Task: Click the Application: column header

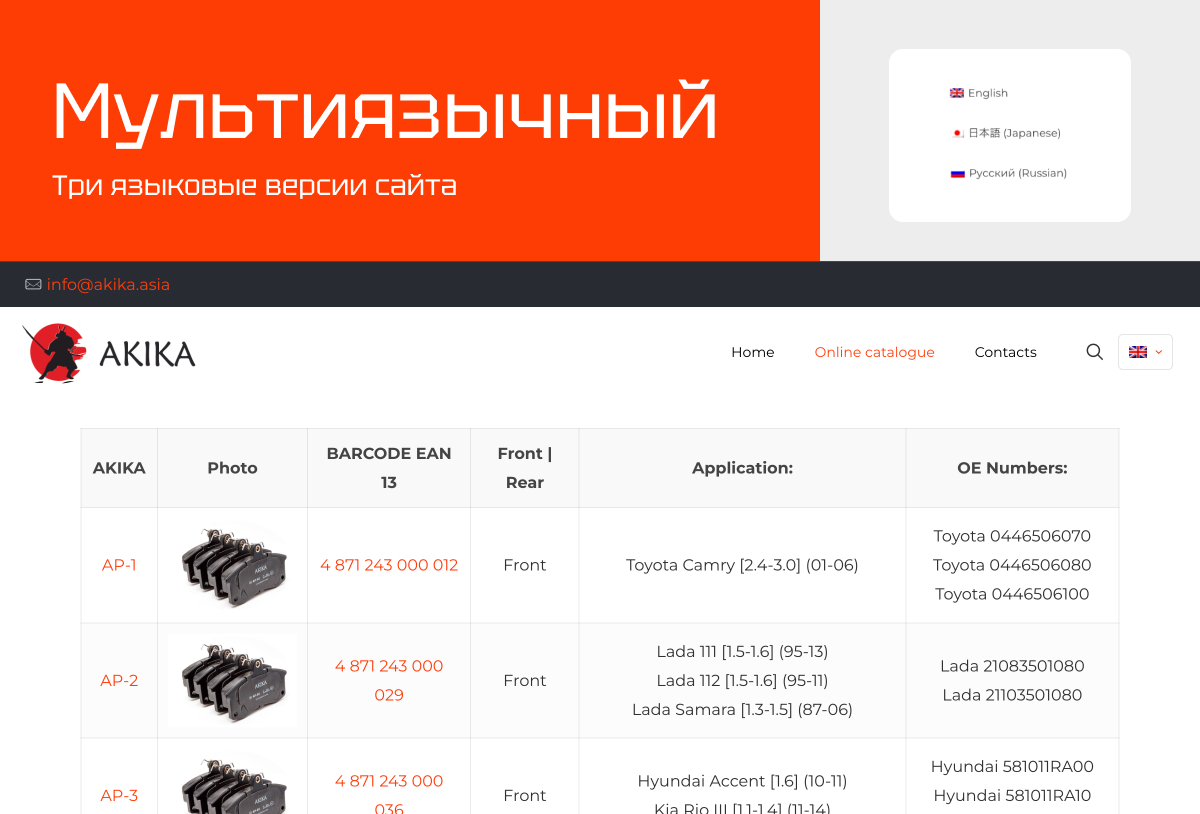Action: click(743, 468)
